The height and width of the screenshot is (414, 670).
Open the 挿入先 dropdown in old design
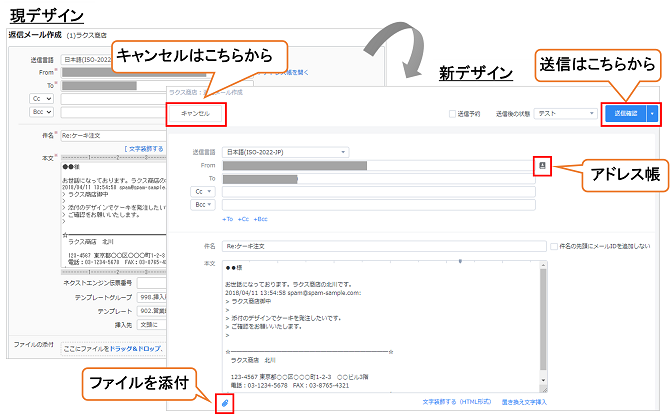pos(152,325)
